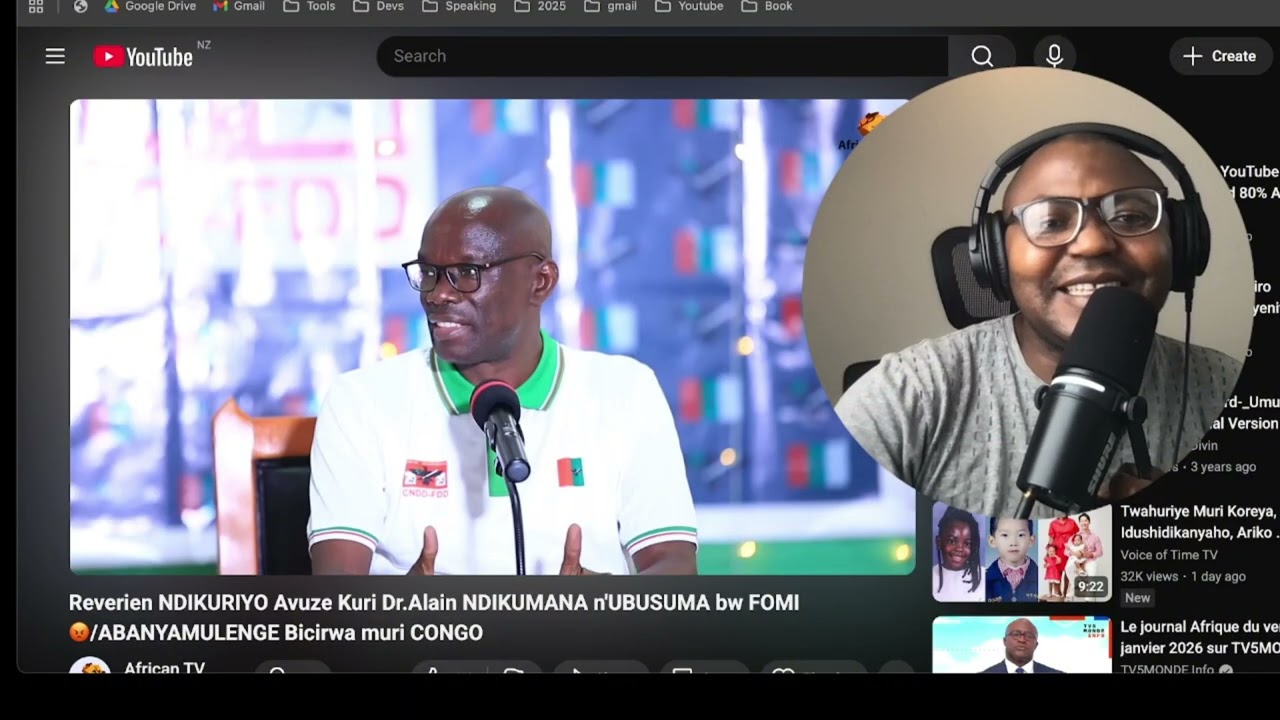Click the main video player

(492, 337)
